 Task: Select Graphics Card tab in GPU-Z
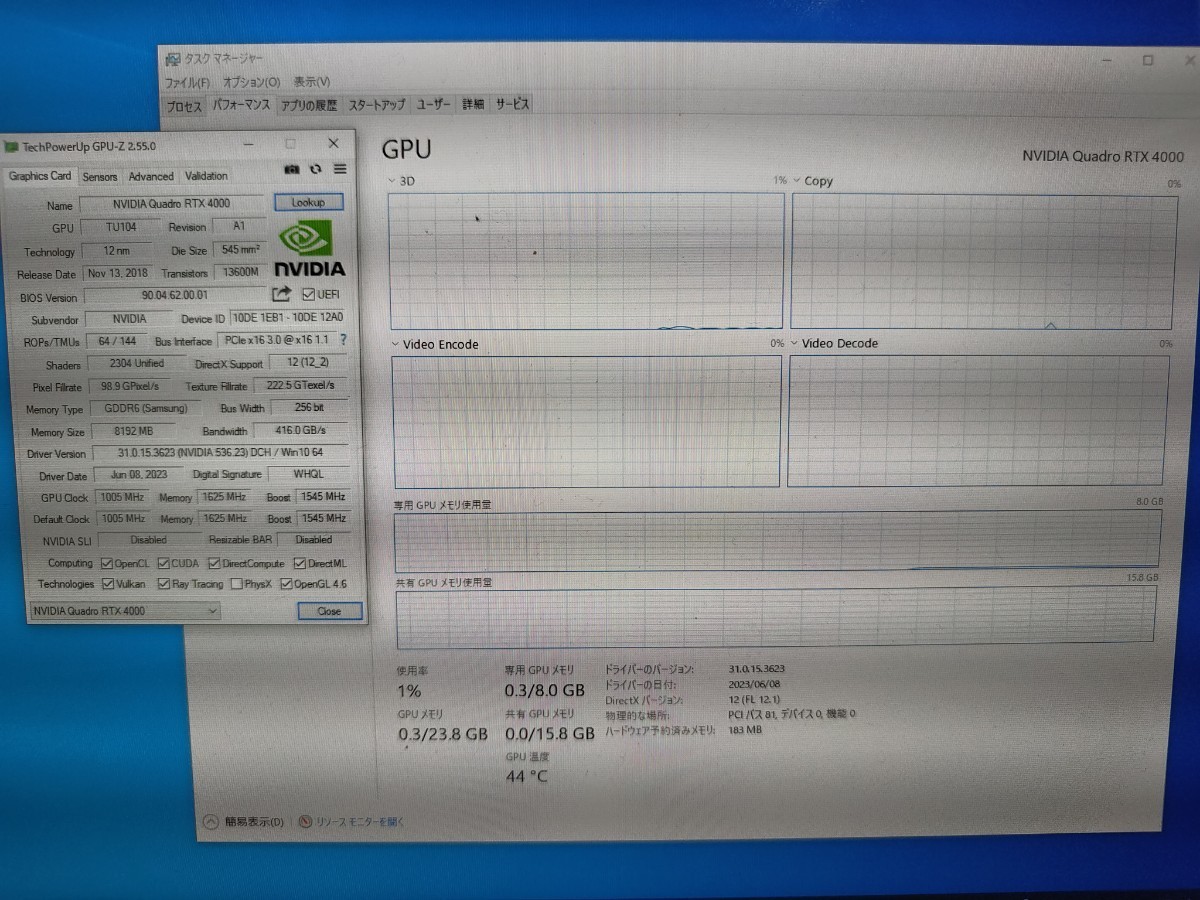tap(40, 176)
